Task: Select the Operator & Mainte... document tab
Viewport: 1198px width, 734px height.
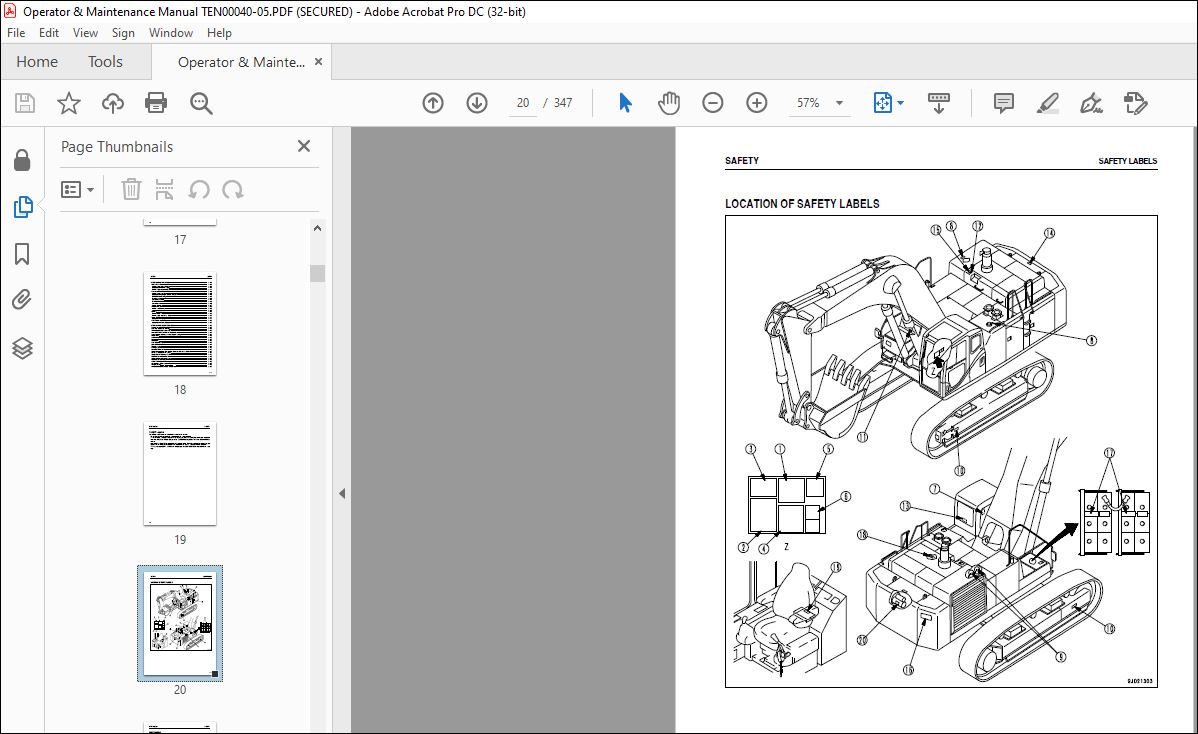Action: tap(241, 62)
